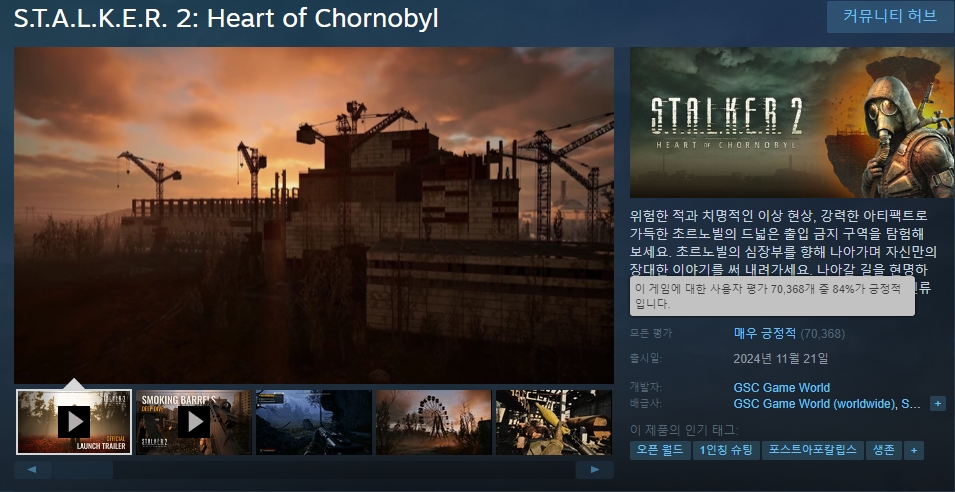The height and width of the screenshot is (492, 955).
Task: Click the S.T.A.L.K.E.R. 2 header capsule image
Action: [x=792, y=122]
